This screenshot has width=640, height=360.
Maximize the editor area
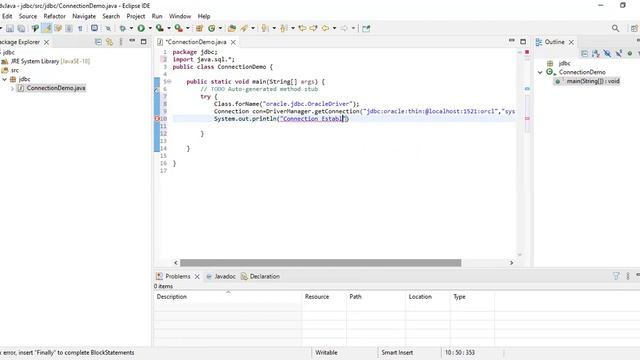point(523,41)
